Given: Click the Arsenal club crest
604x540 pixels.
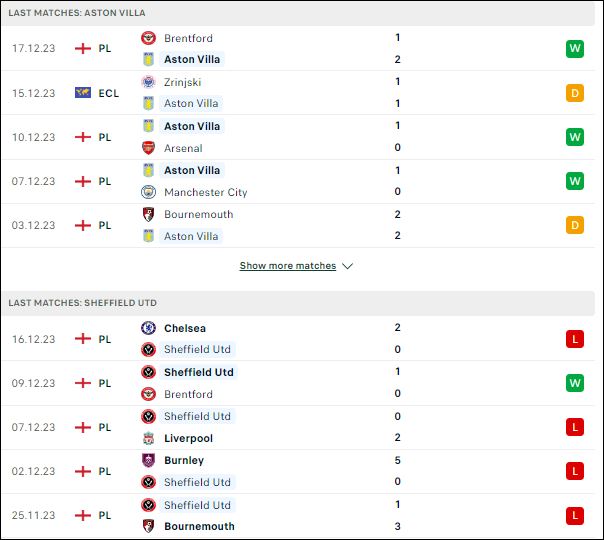Looking at the screenshot, I should (148, 148).
